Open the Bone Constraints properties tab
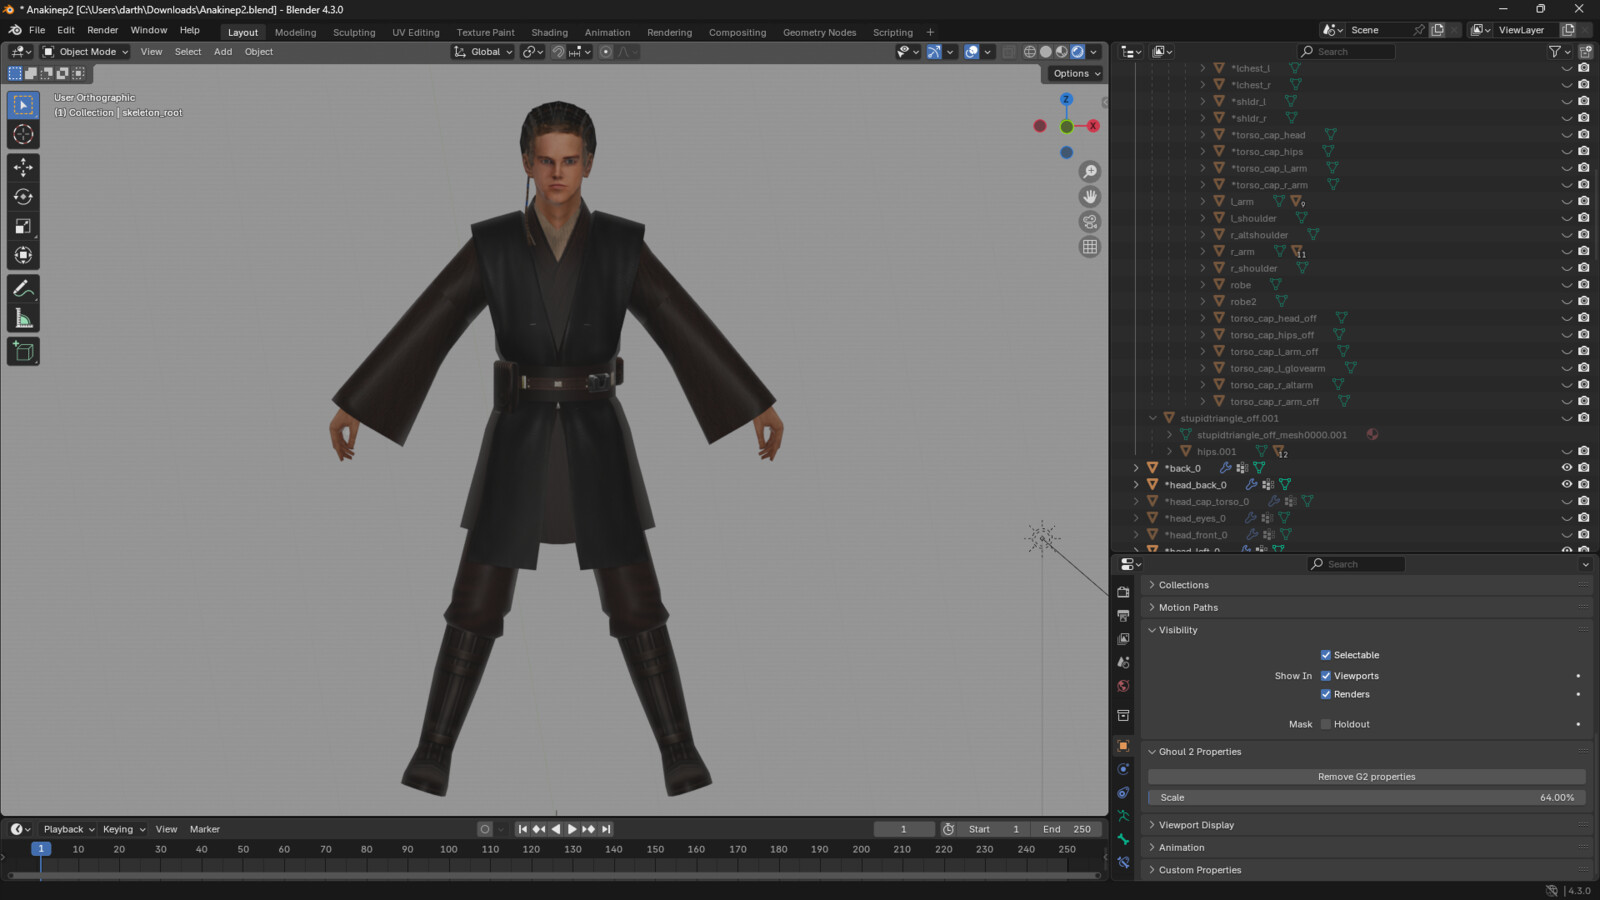1600x900 pixels. pyautogui.click(x=1123, y=862)
